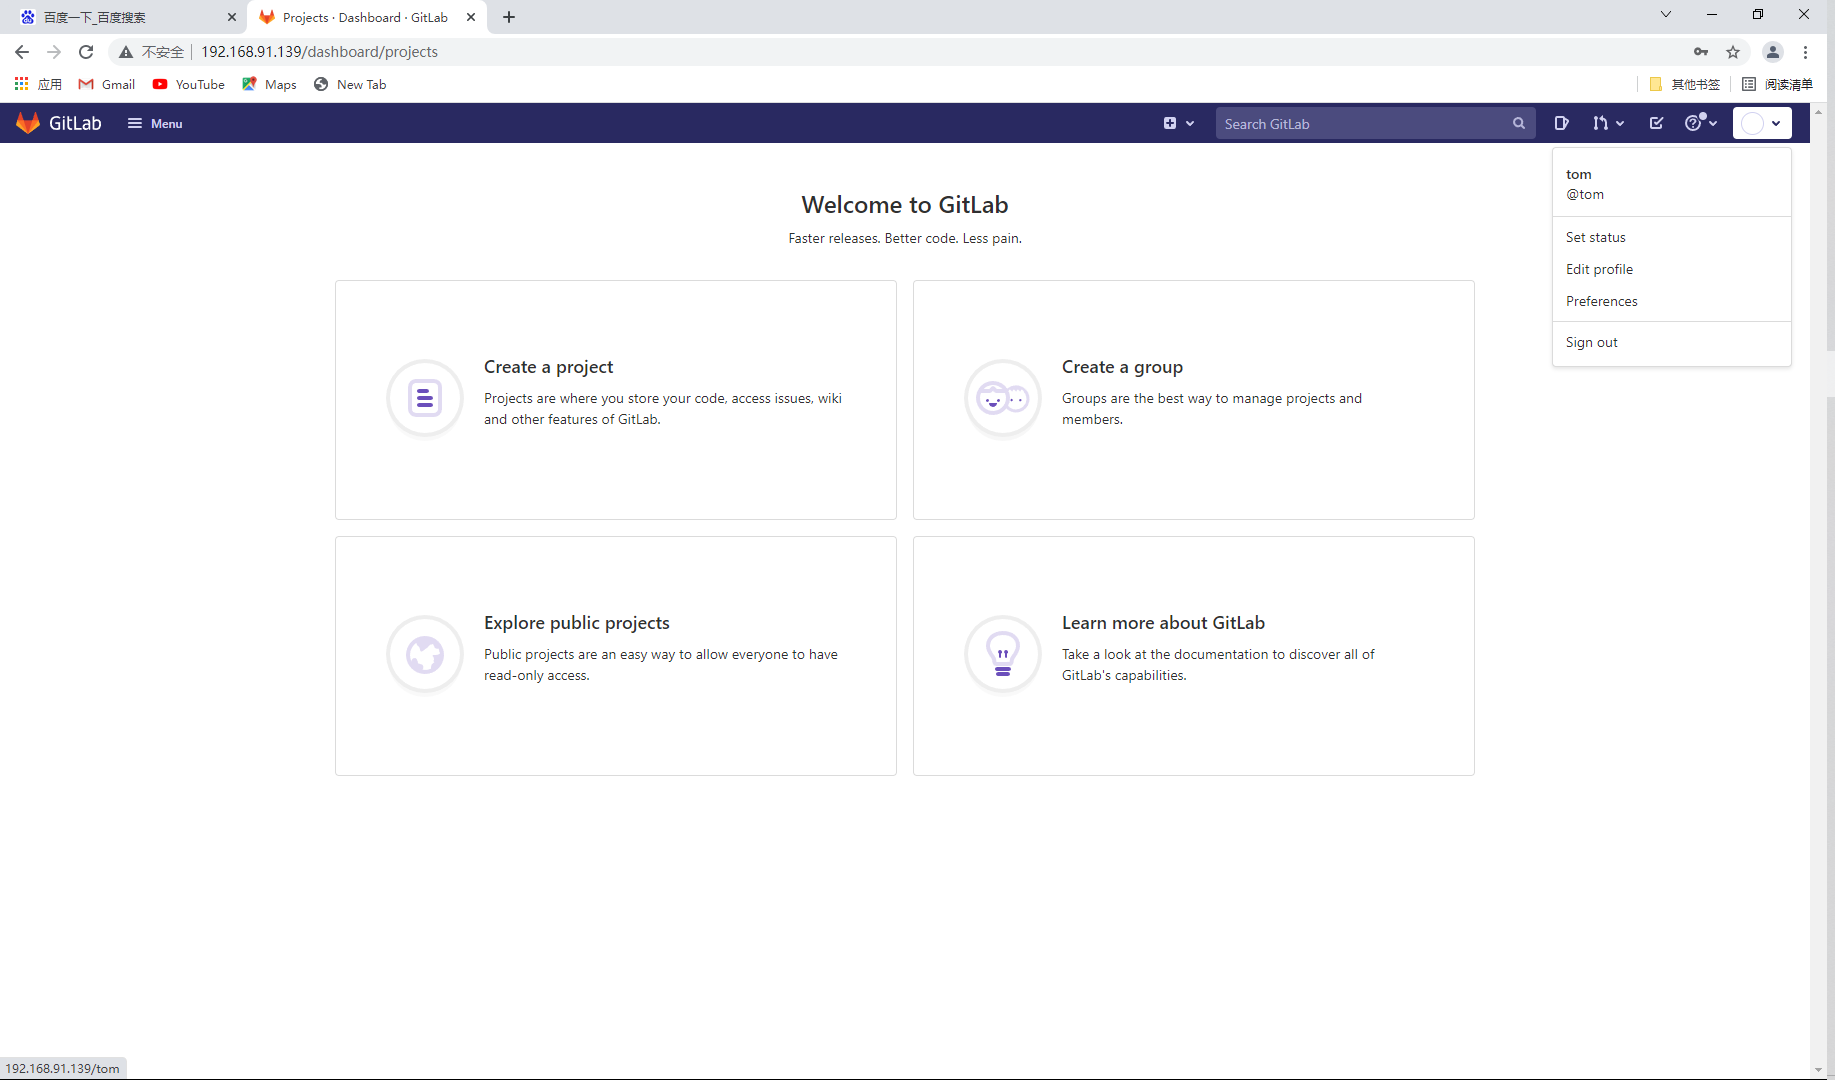Expand the merge requests dropdown chevron

pos(1620,123)
